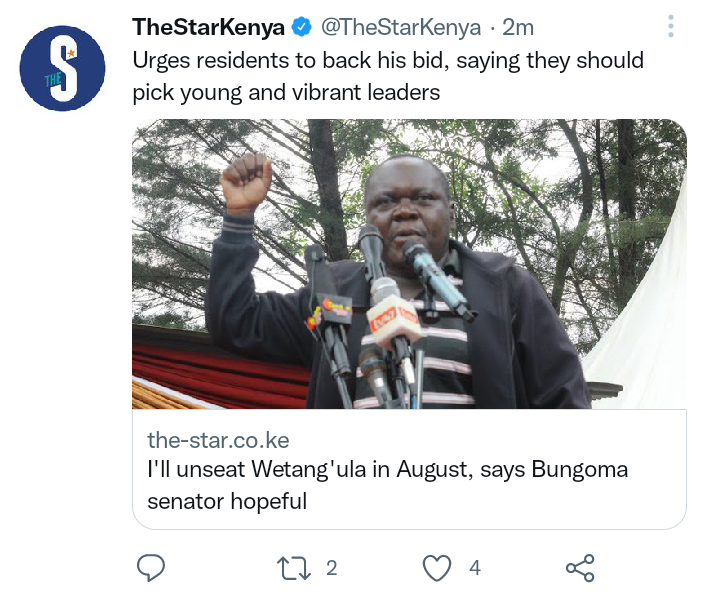Click the blue verified badge
Viewport: 708px width, 600px height.
click(301, 27)
